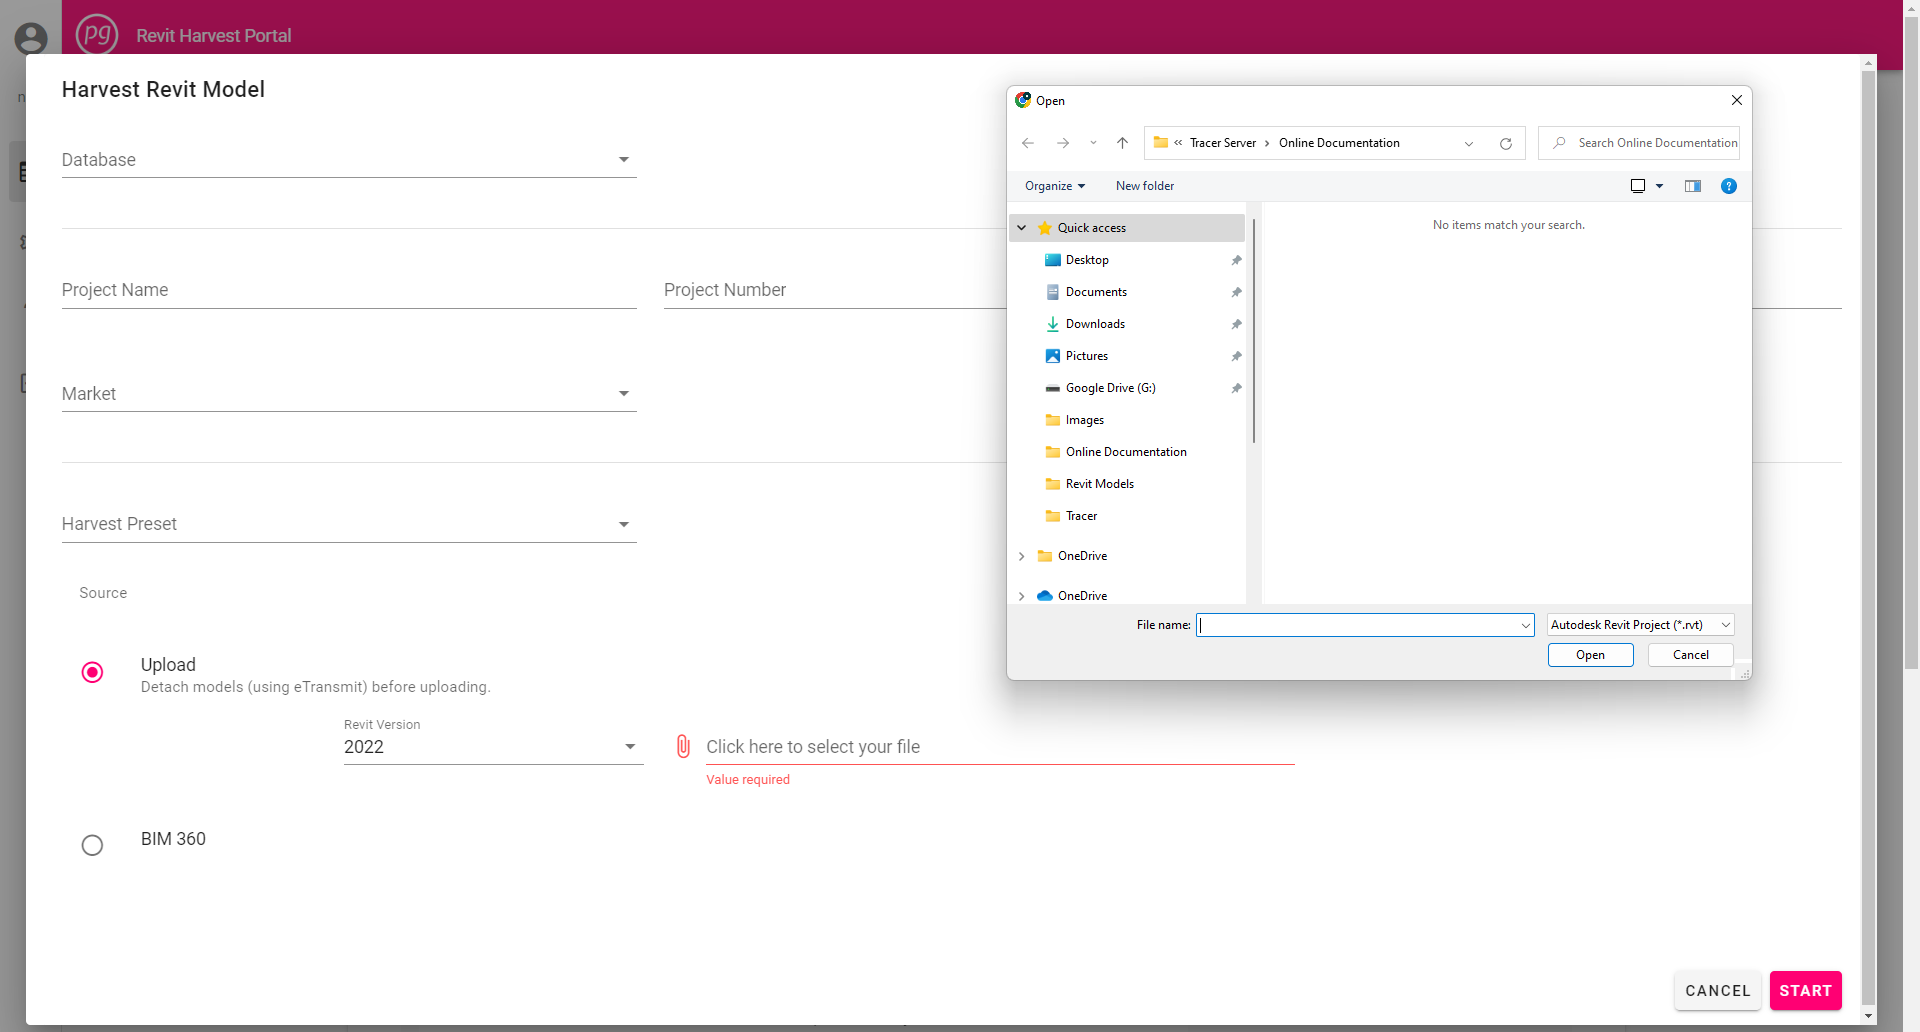Click the back navigation arrow in Open dialog
Screen dimensions: 1920x1032
click(x=1027, y=143)
